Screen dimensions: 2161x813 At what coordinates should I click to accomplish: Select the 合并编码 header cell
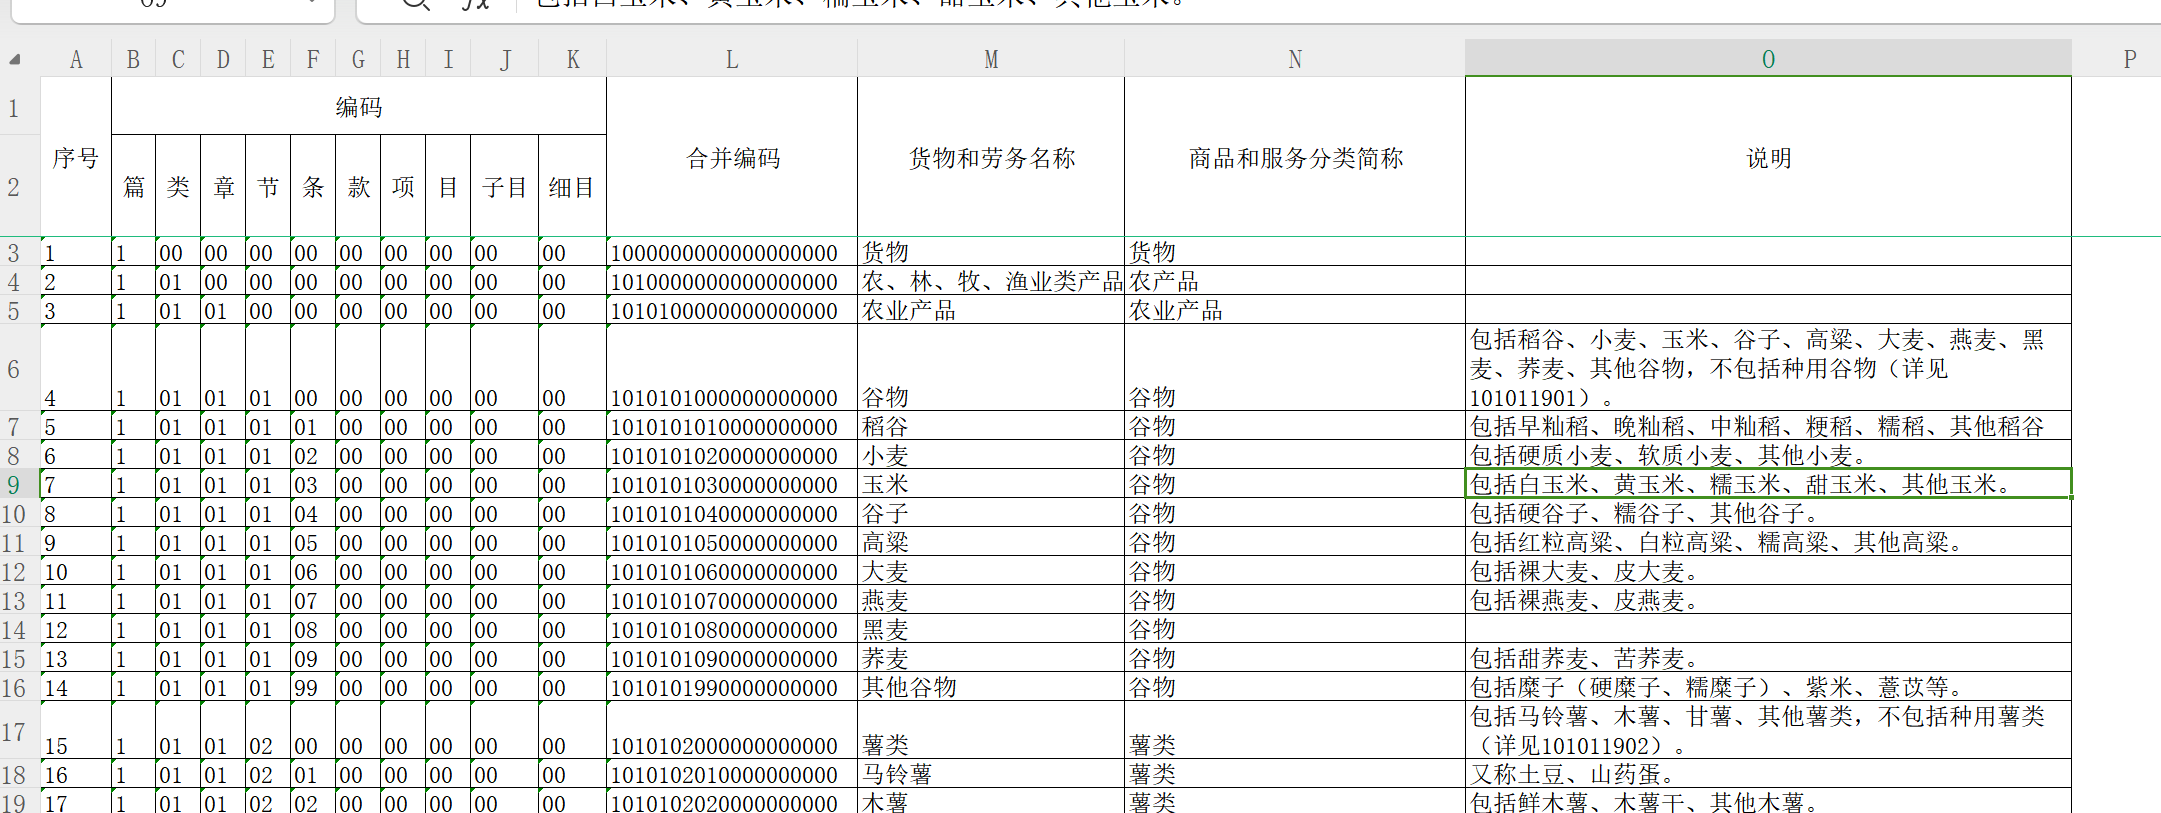[731, 158]
